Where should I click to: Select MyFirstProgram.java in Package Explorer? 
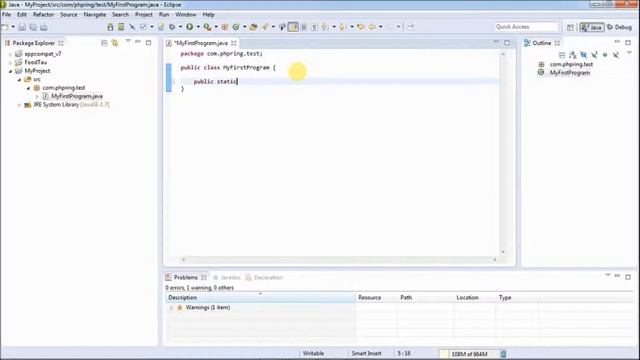pos(77,96)
